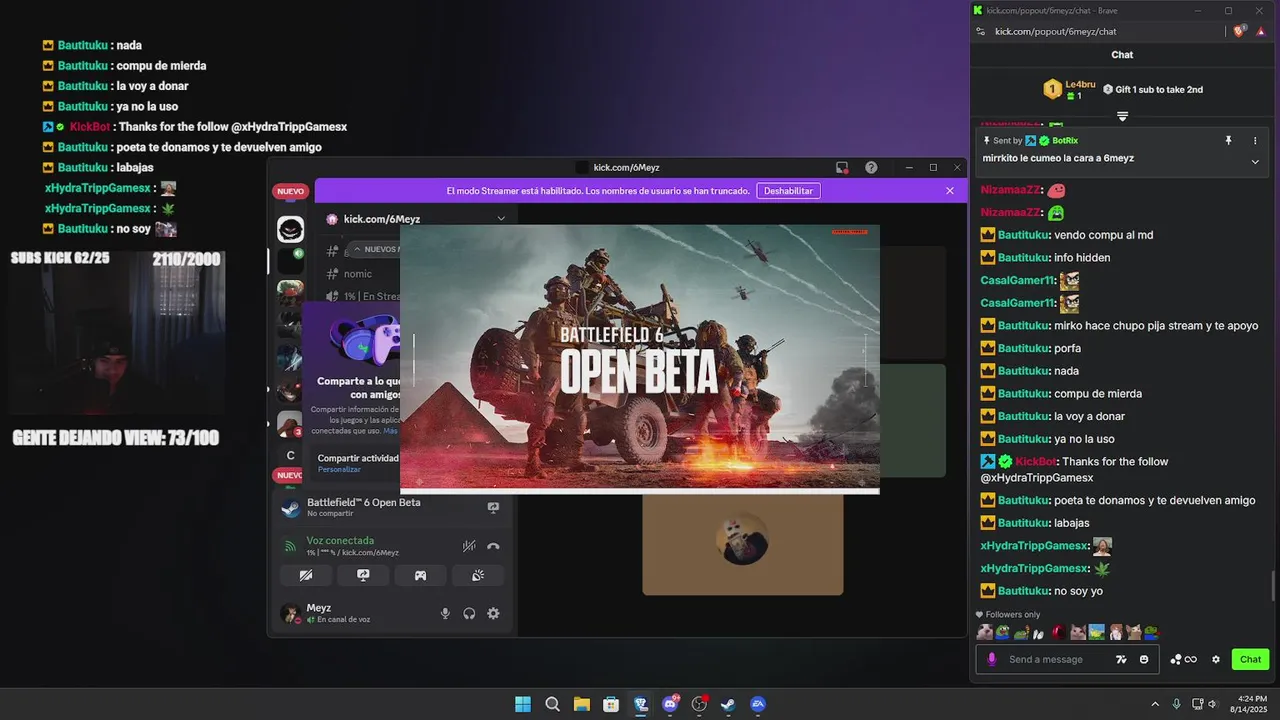Expand the pinned message chevron
1280x720 pixels.
1255,161
